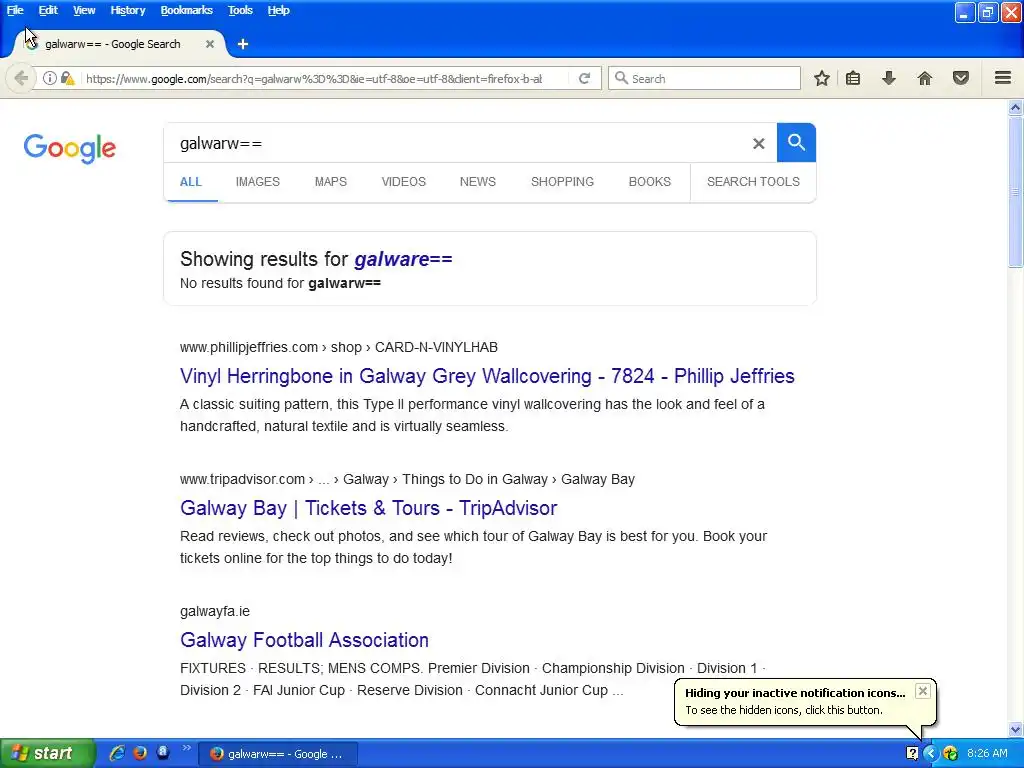Image resolution: width=1024 pixels, height=768 pixels.
Task: Click the vertical scrollbar thumb
Action: 1015,191
